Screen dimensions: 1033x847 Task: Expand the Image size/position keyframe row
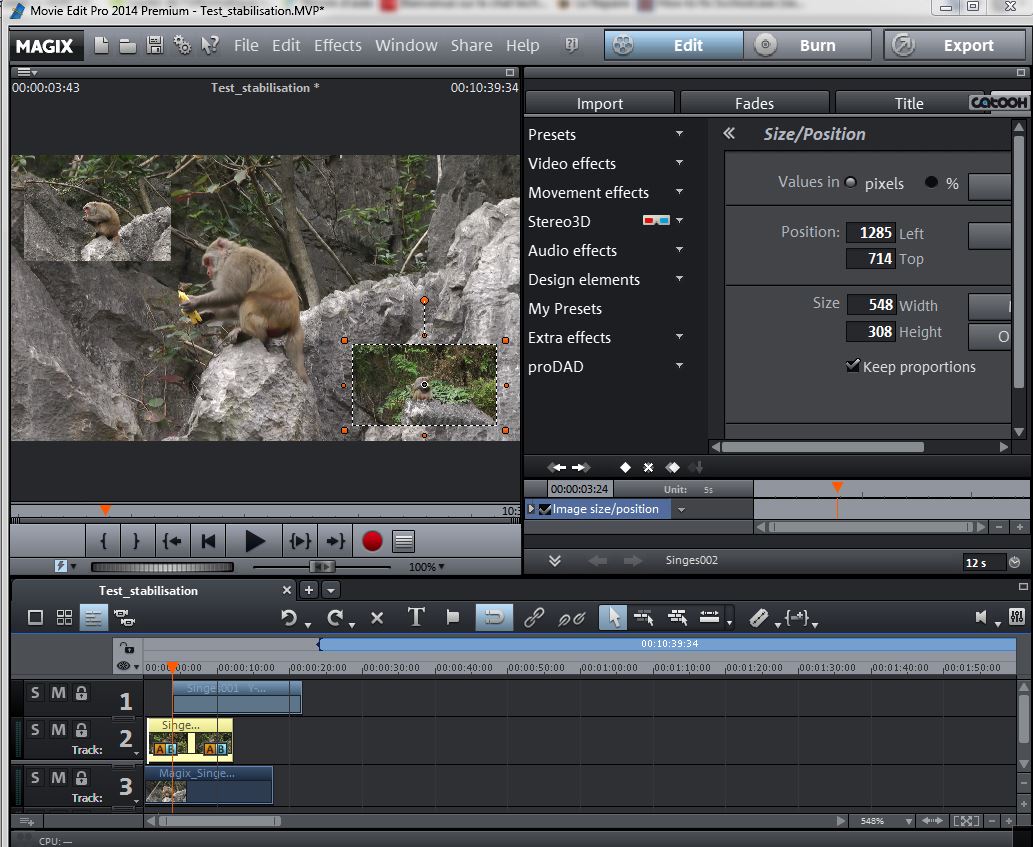coord(531,508)
